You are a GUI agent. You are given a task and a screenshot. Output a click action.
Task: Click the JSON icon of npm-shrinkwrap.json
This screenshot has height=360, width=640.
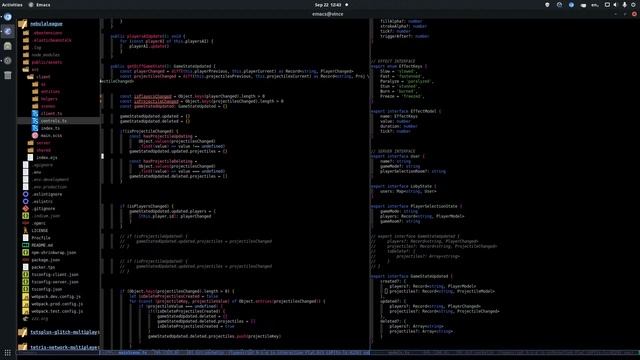(x=26, y=253)
